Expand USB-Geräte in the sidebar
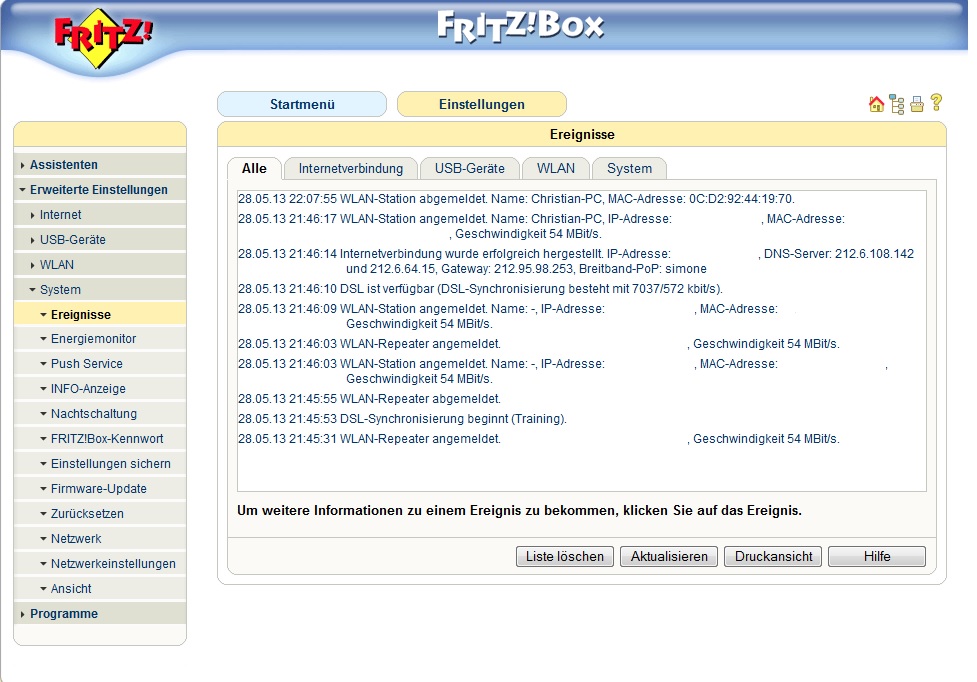 [100, 239]
